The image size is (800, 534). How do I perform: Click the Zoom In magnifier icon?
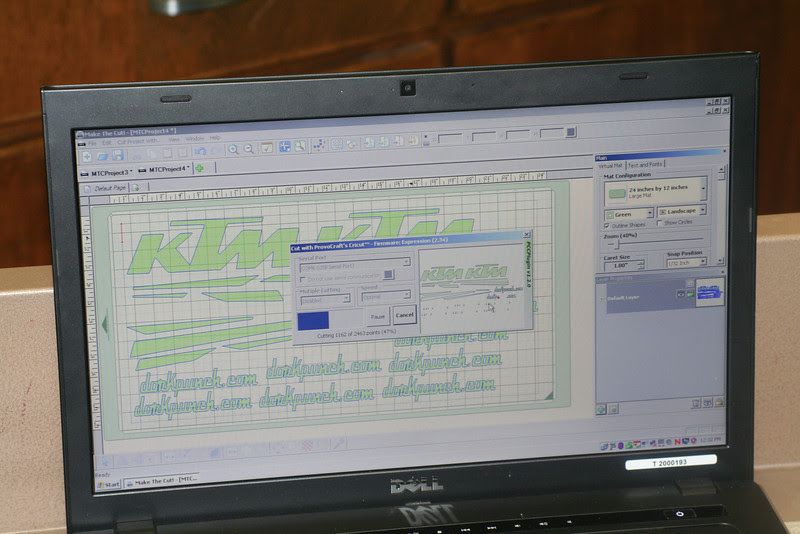233,150
